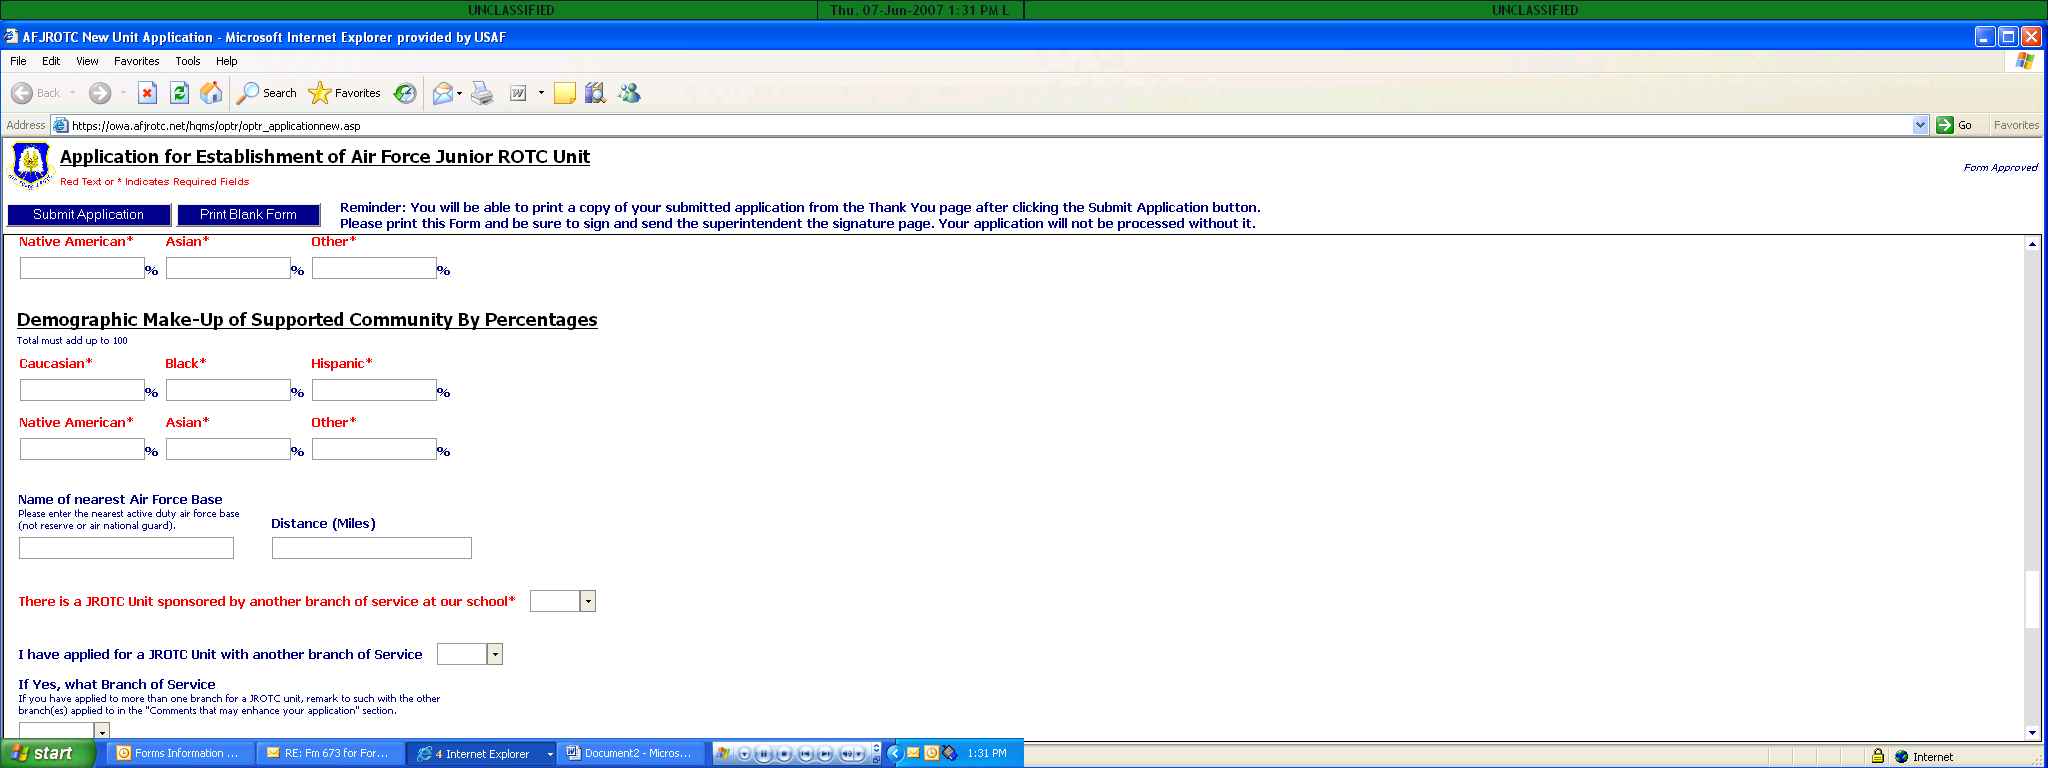Click the Stop loading toolbar icon
Image resolution: width=2048 pixels, height=768 pixels.
(x=147, y=93)
